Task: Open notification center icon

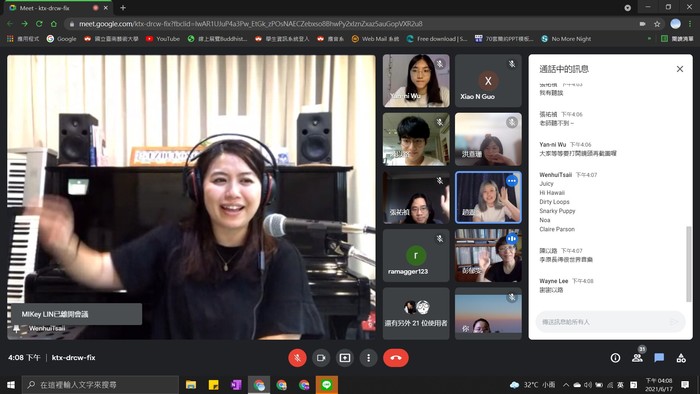Action: pyautogui.click(x=685, y=385)
